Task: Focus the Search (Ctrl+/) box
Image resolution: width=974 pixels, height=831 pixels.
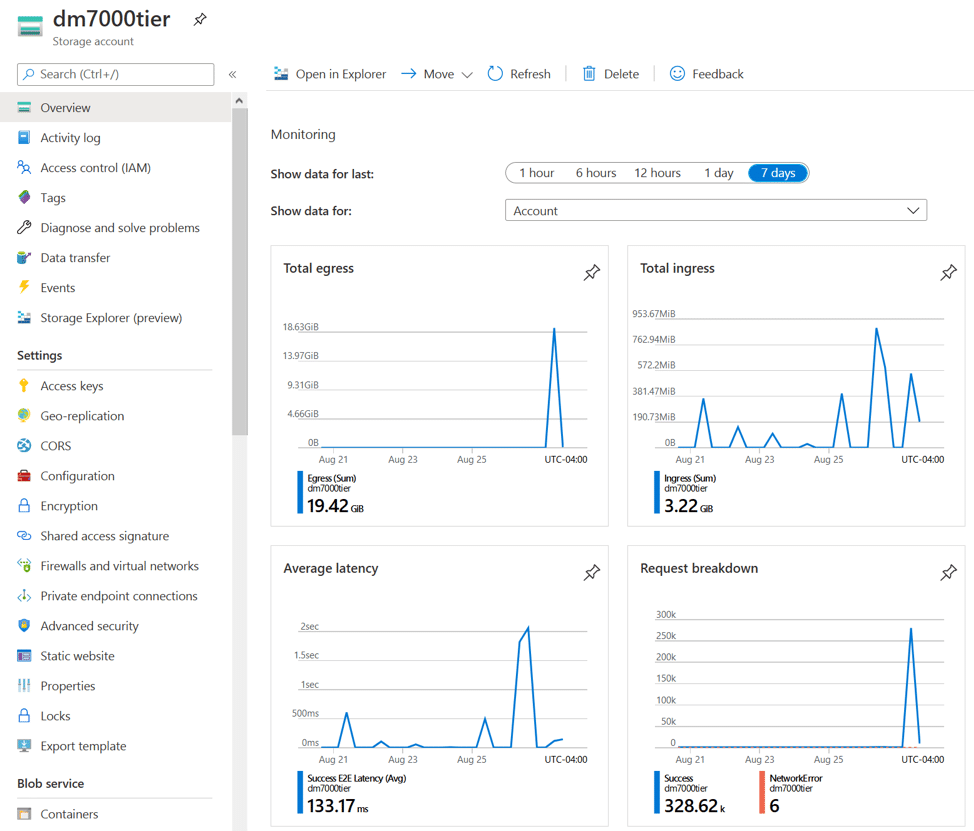Action: coord(116,75)
